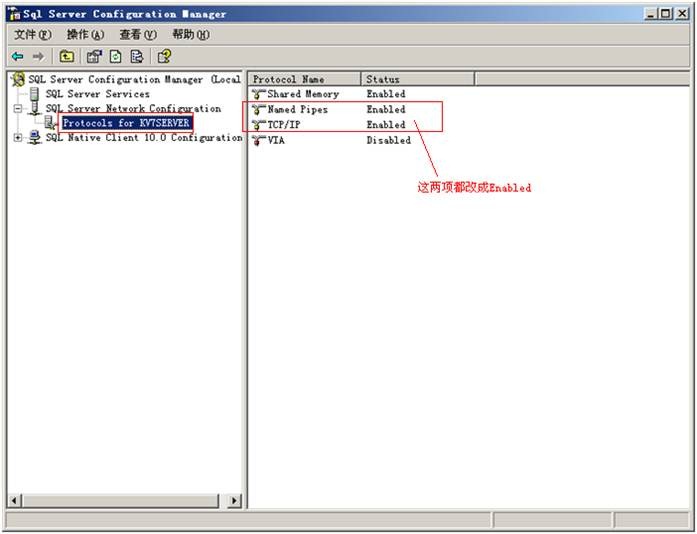Click the Enabled status of Named Pipes
Screen dimensions: 697x534
click(386, 109)
